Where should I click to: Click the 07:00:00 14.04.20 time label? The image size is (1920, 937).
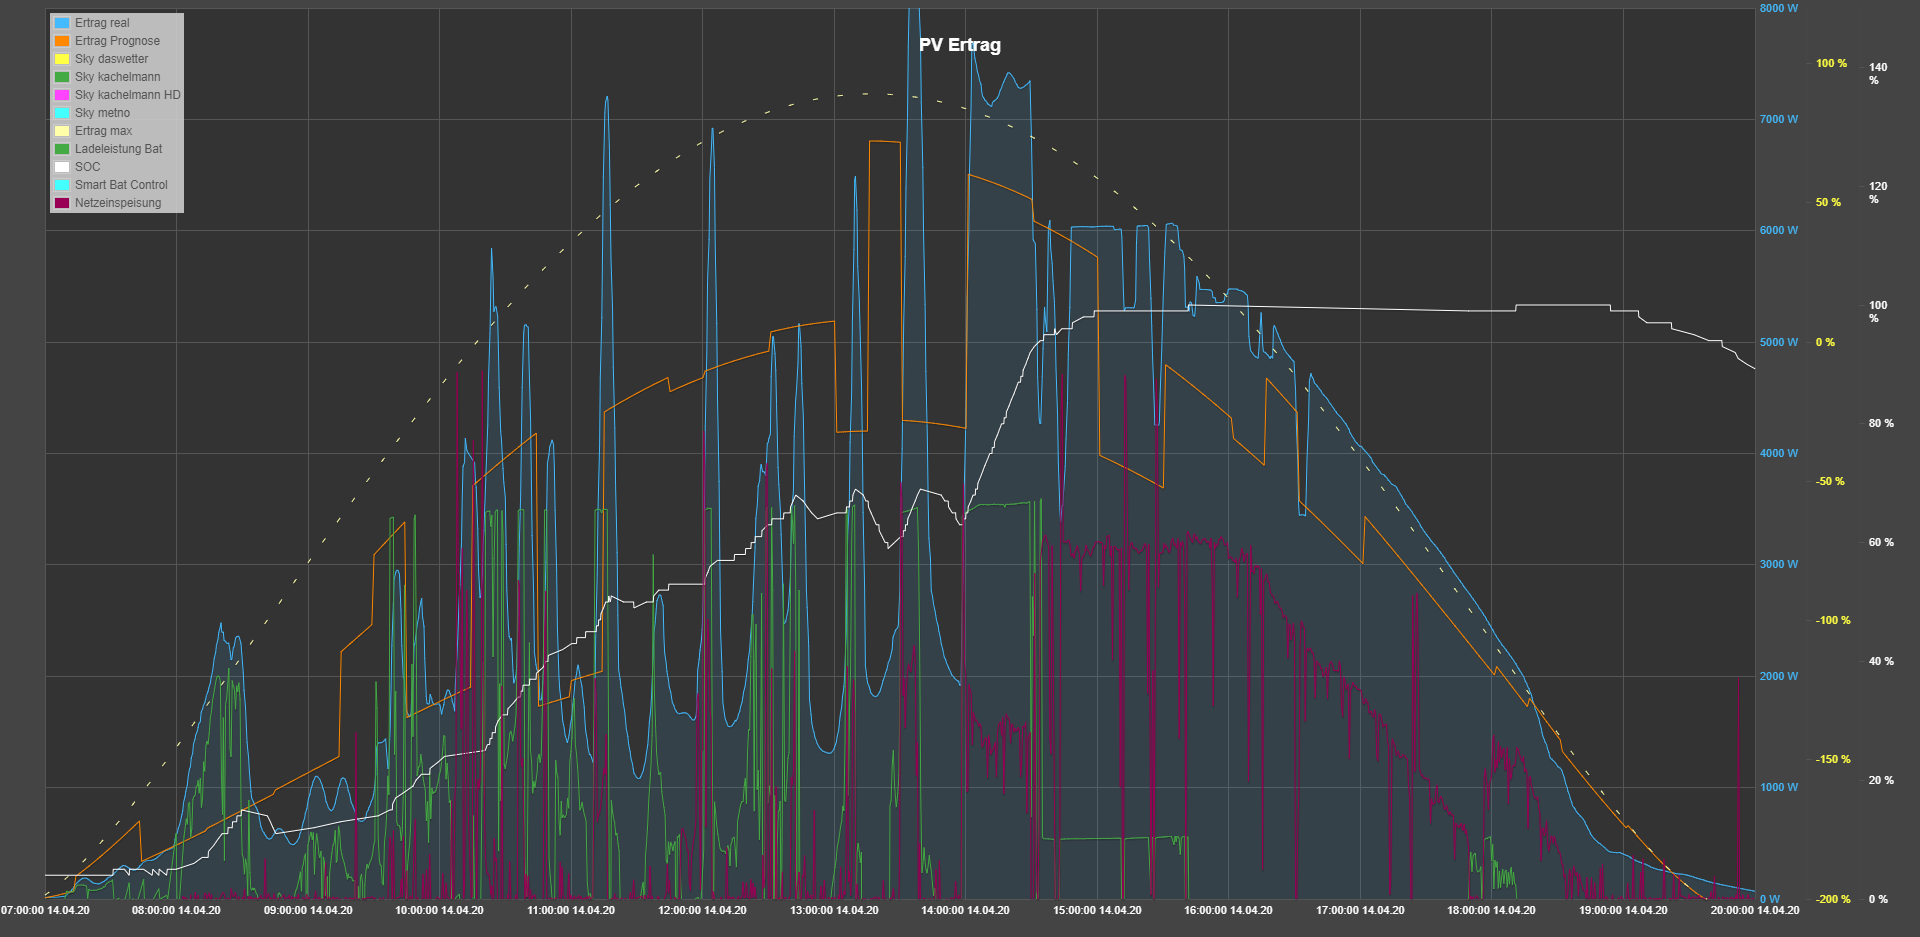coord(45,910)
